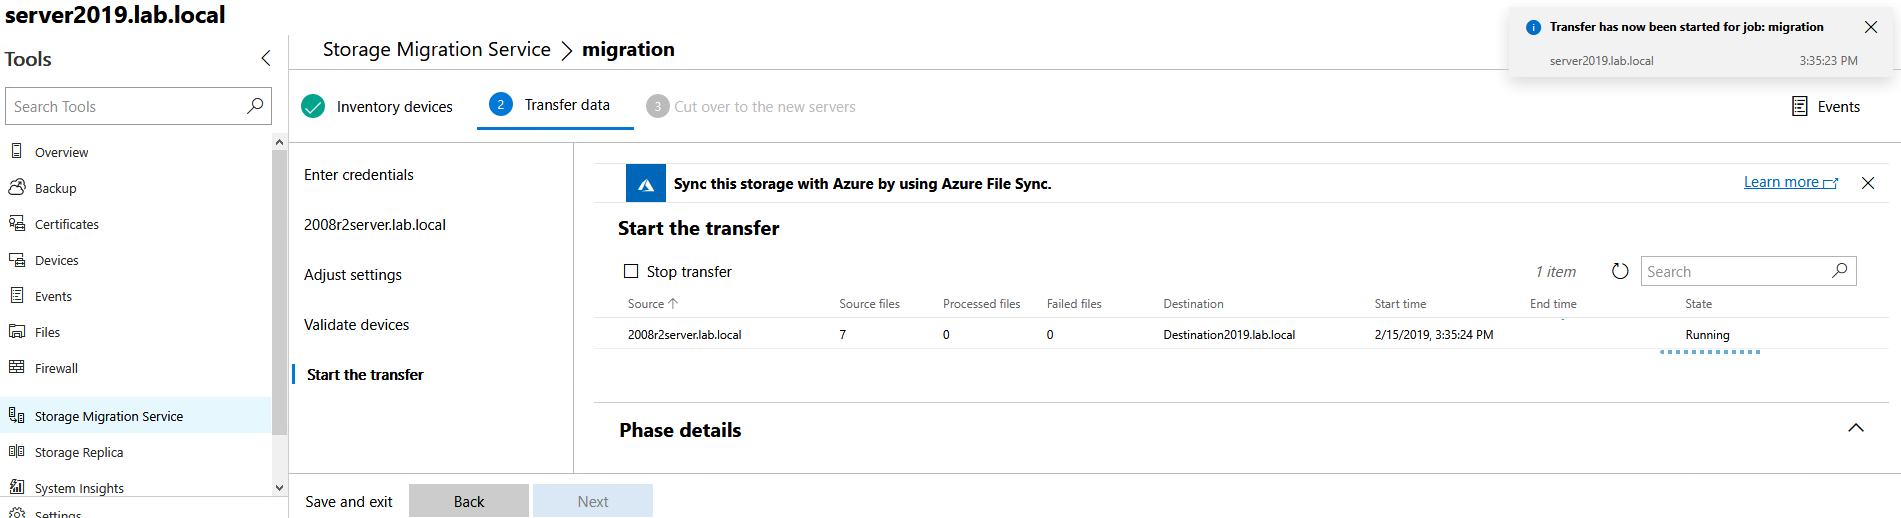
Task: Open the Enter credentials page
Action: (x=359, y=174)
